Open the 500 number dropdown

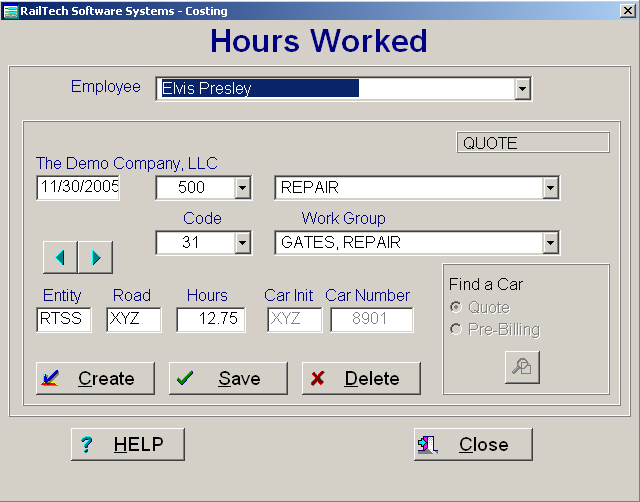point(242,188)
